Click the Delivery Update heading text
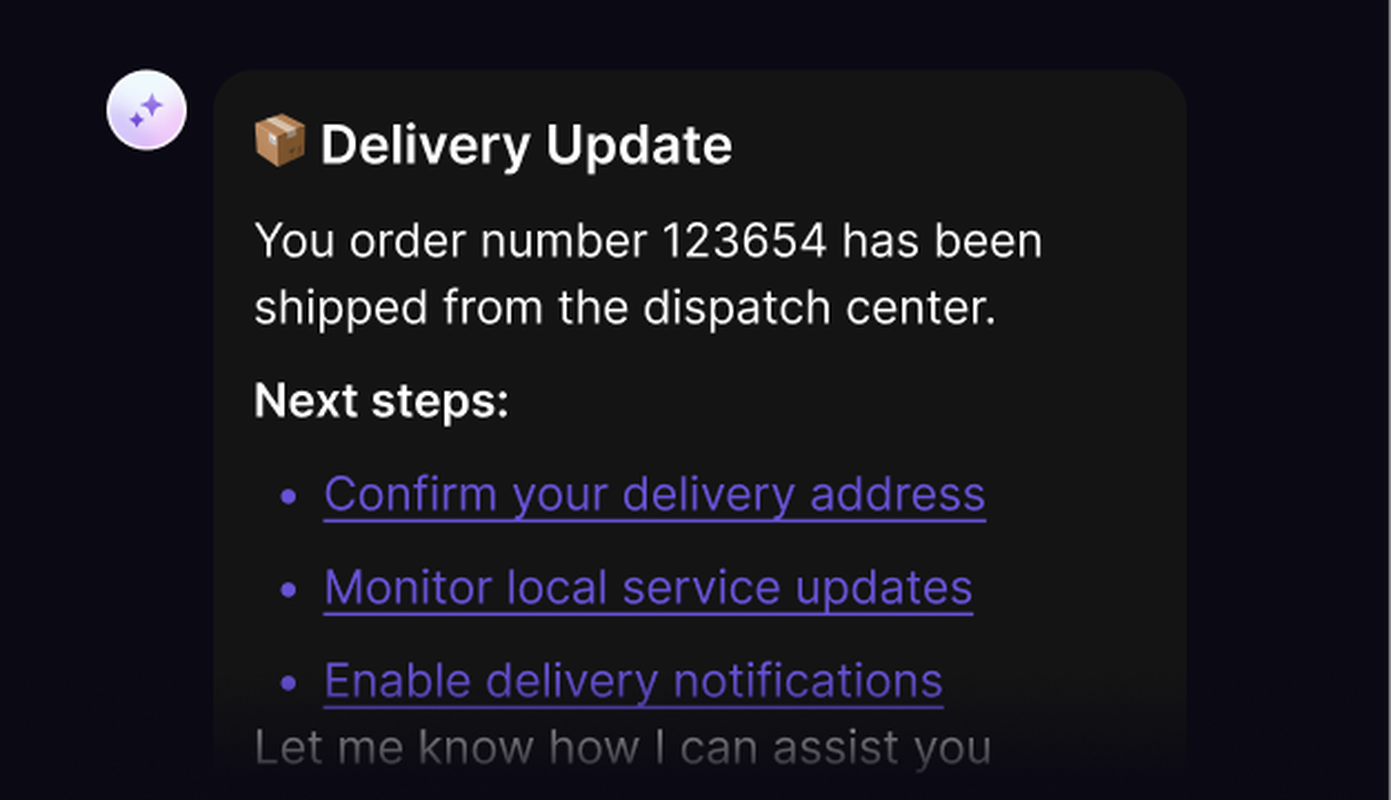 tap(526, 145)
